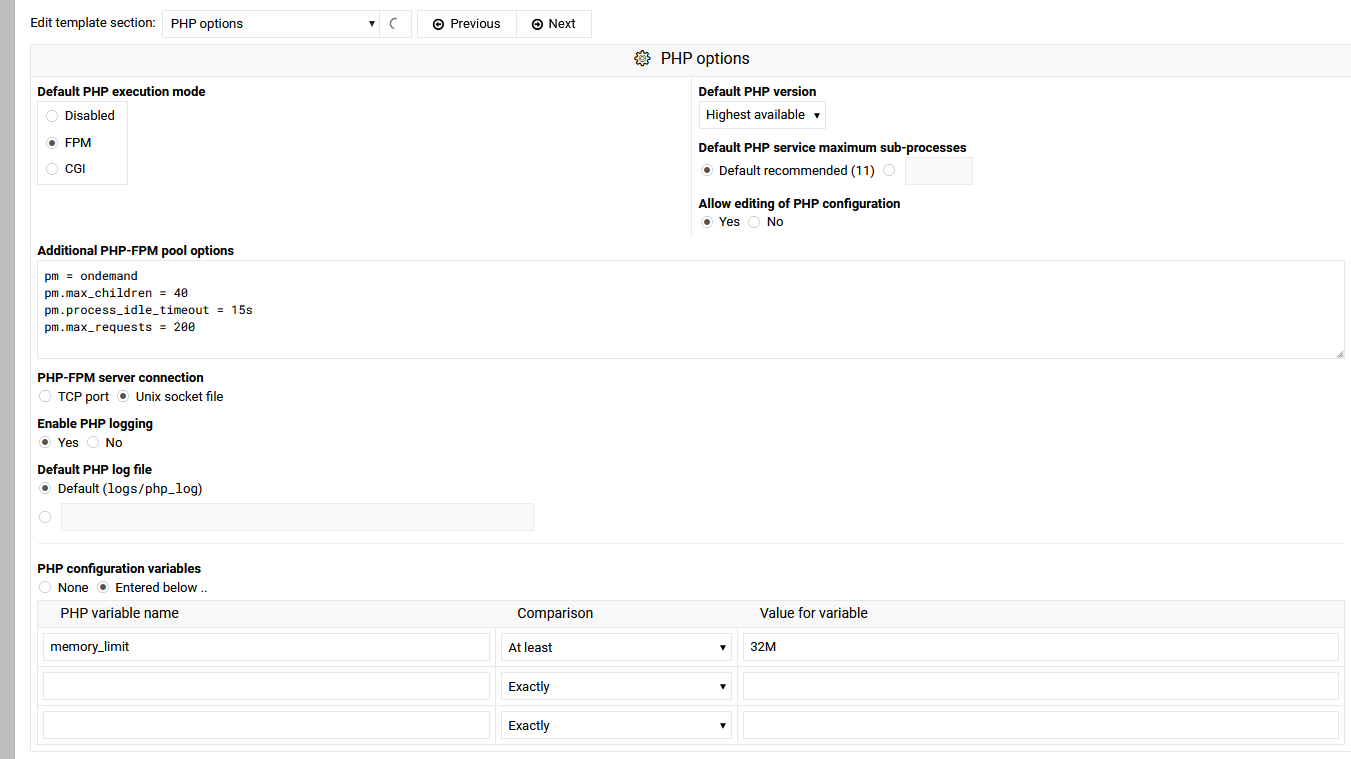Select TCP port server connection
This screenshot has height=759, width=1351.
click(45, 397)
